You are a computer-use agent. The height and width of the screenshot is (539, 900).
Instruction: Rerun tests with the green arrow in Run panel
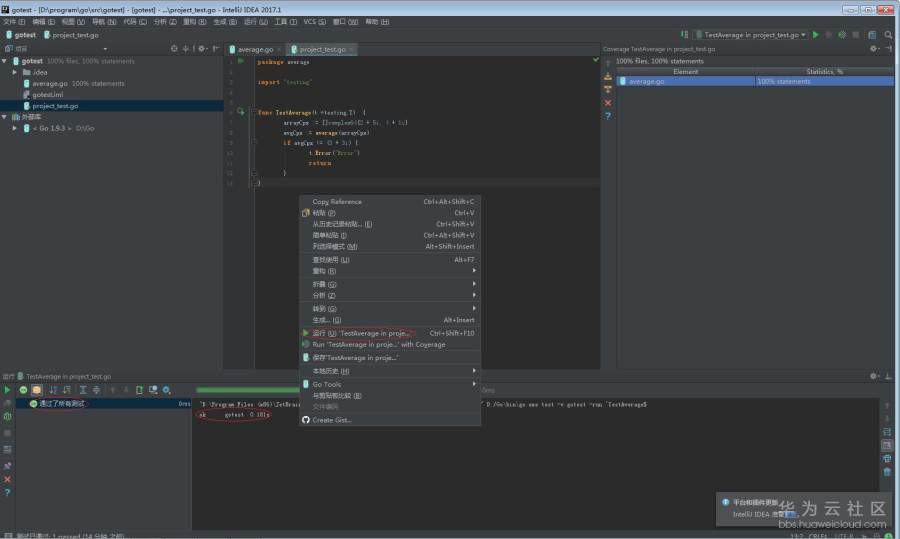(x=7, y=390)
